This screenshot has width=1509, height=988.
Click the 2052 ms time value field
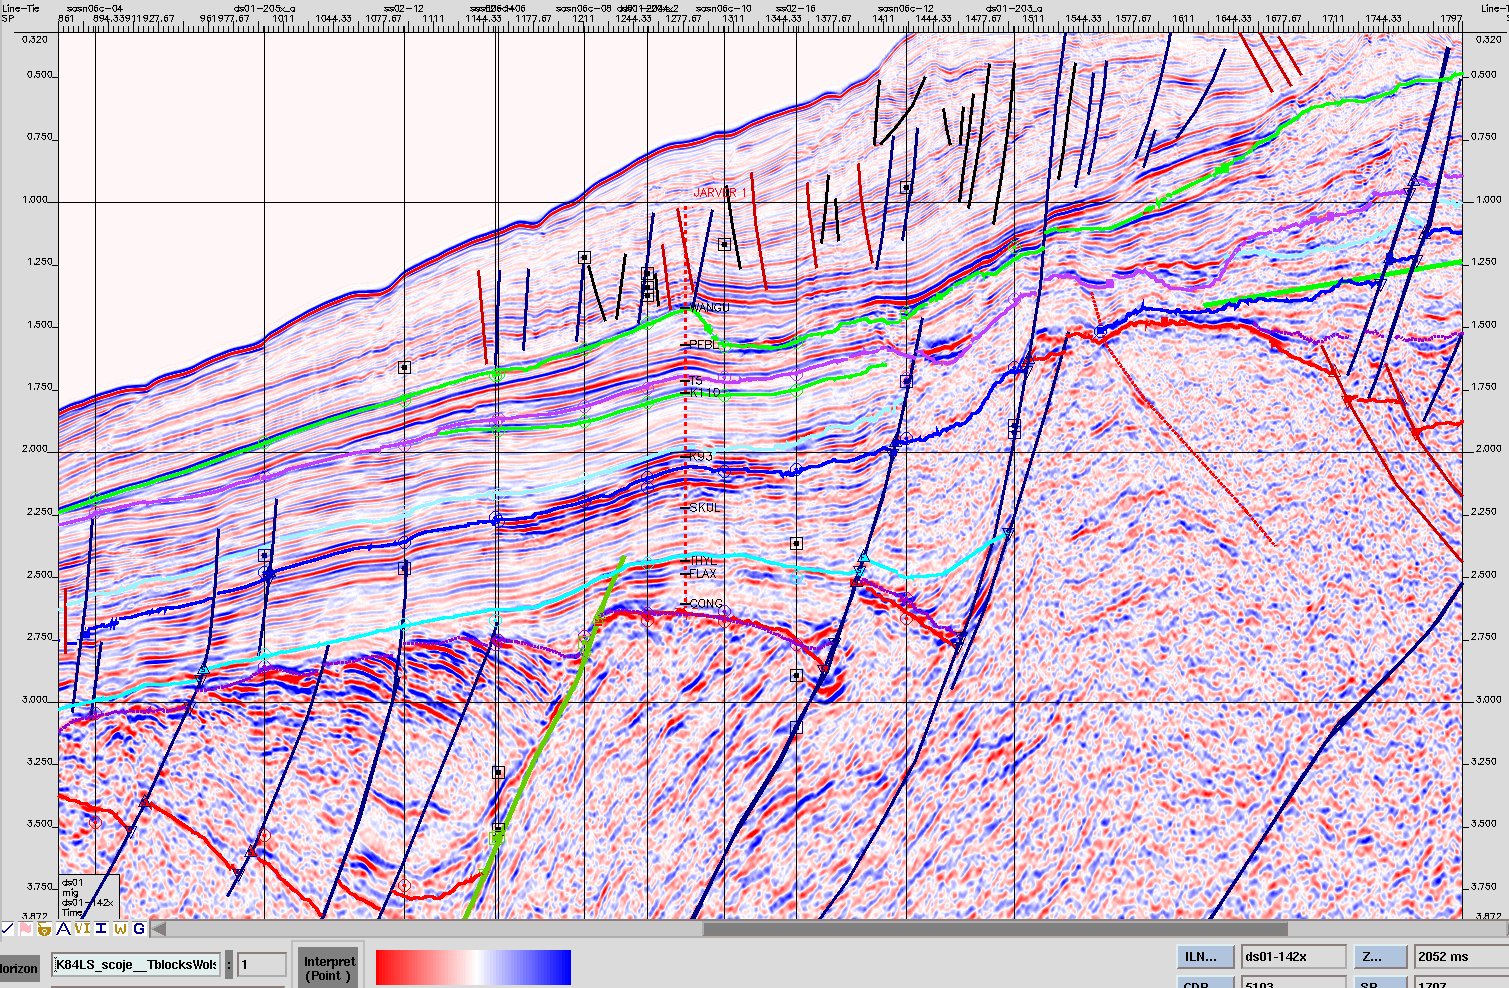coord(1460,957)
